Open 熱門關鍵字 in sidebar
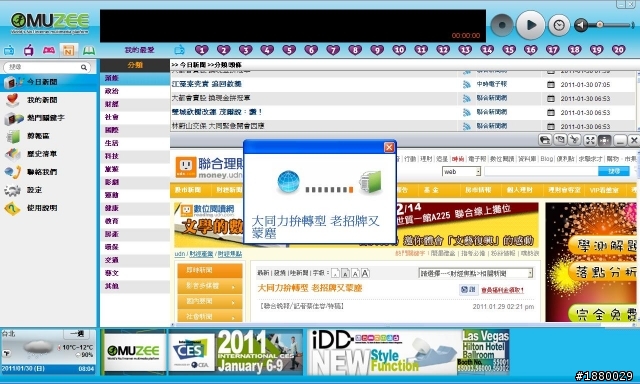The height and width of the screenshot is (384, 640). (x=48, y=118)
